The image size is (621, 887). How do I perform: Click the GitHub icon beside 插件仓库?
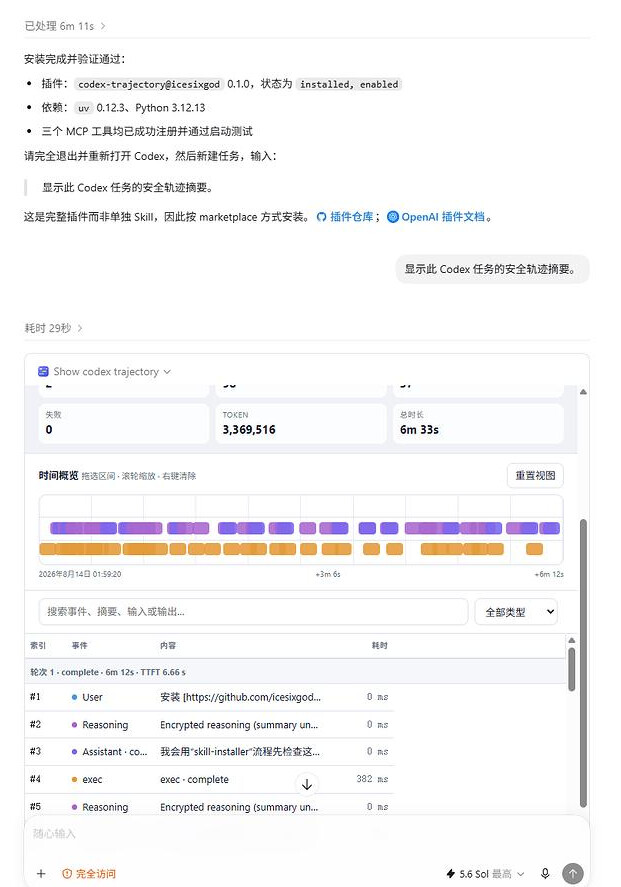pyautogui.click(x=321, y=217)
